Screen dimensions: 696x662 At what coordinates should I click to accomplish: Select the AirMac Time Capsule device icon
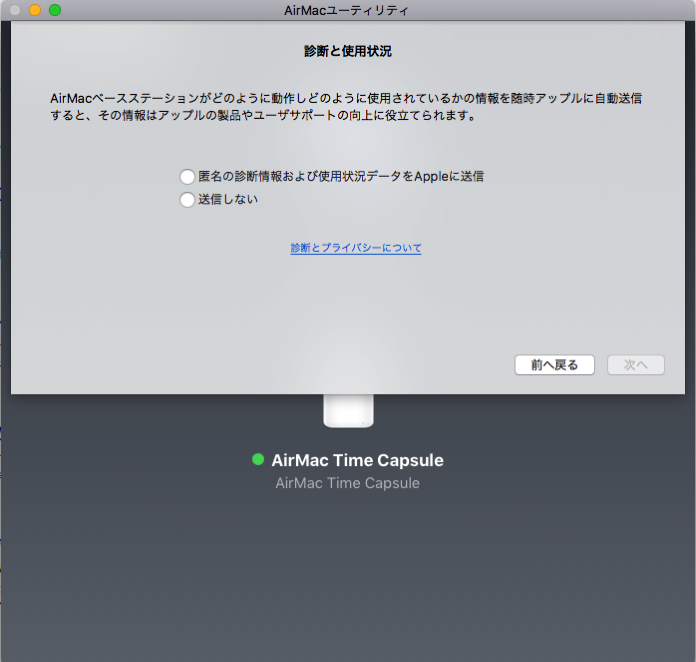click(x=348, y=411)
